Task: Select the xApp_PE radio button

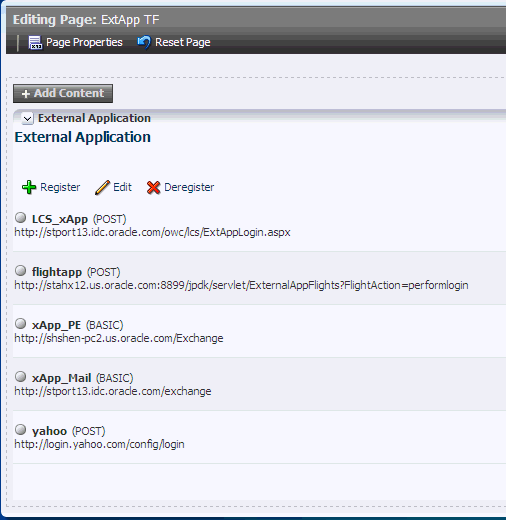Action: 21,324
